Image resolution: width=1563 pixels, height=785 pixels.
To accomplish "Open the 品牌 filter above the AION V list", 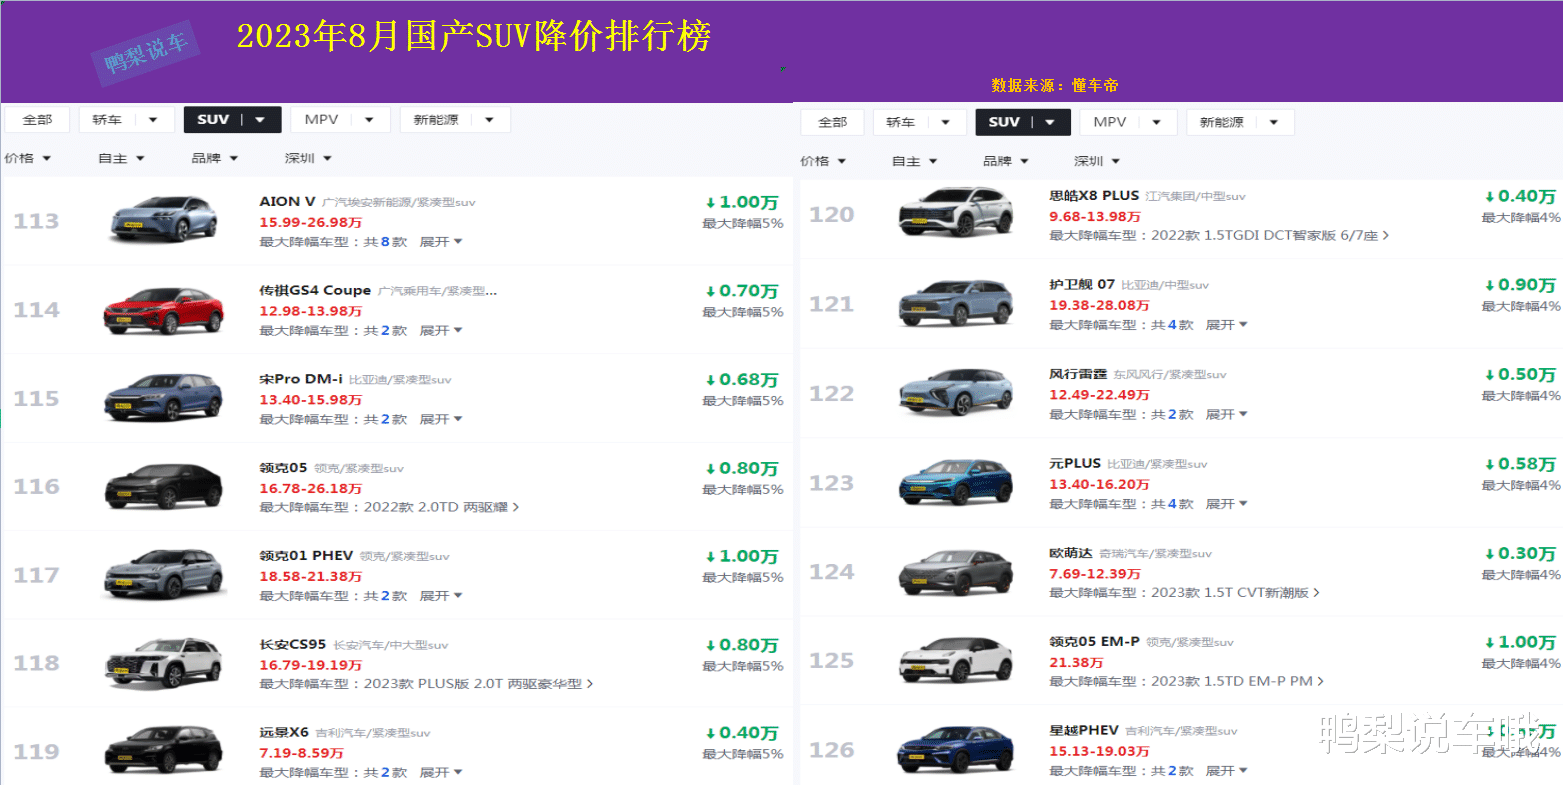I will point(215,158).
